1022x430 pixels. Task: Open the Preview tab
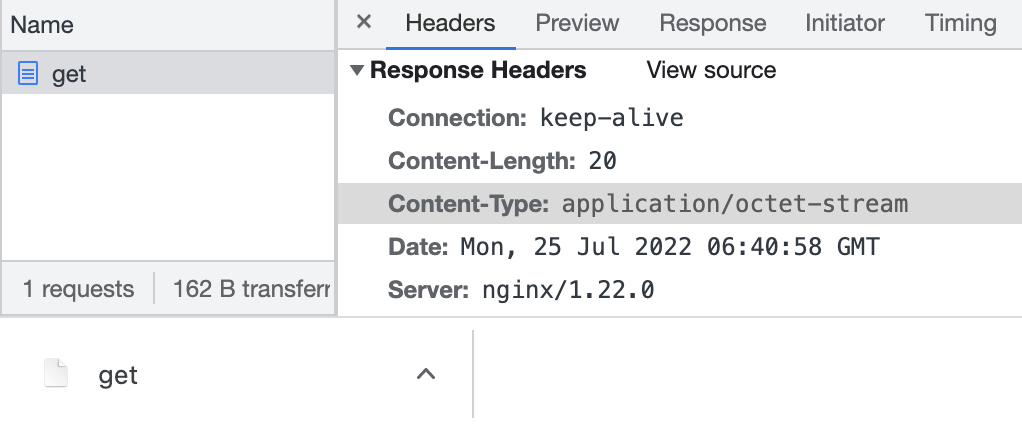(577, 23)
